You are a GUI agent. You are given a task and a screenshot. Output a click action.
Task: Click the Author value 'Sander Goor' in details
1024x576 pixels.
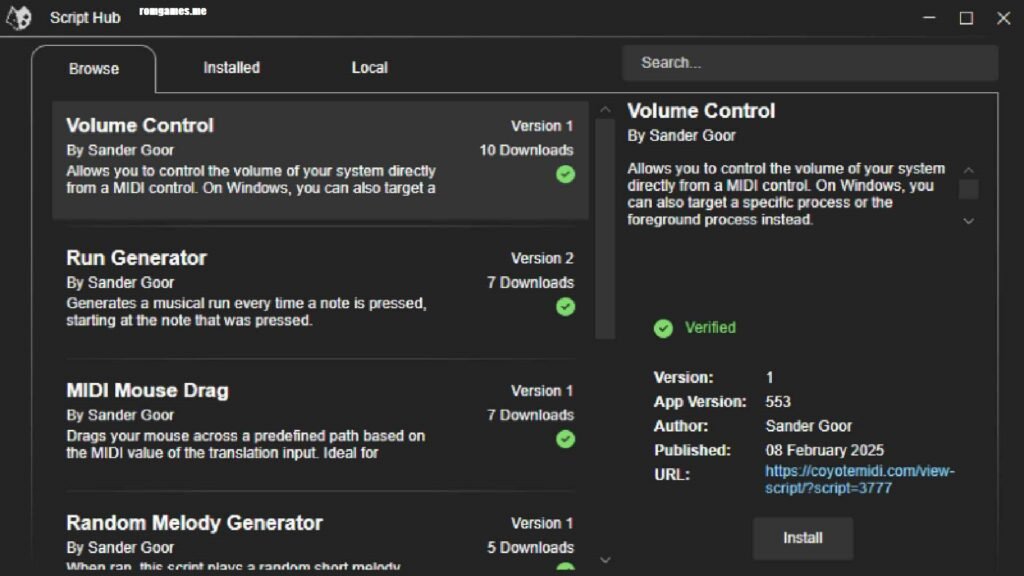[808, 426]
